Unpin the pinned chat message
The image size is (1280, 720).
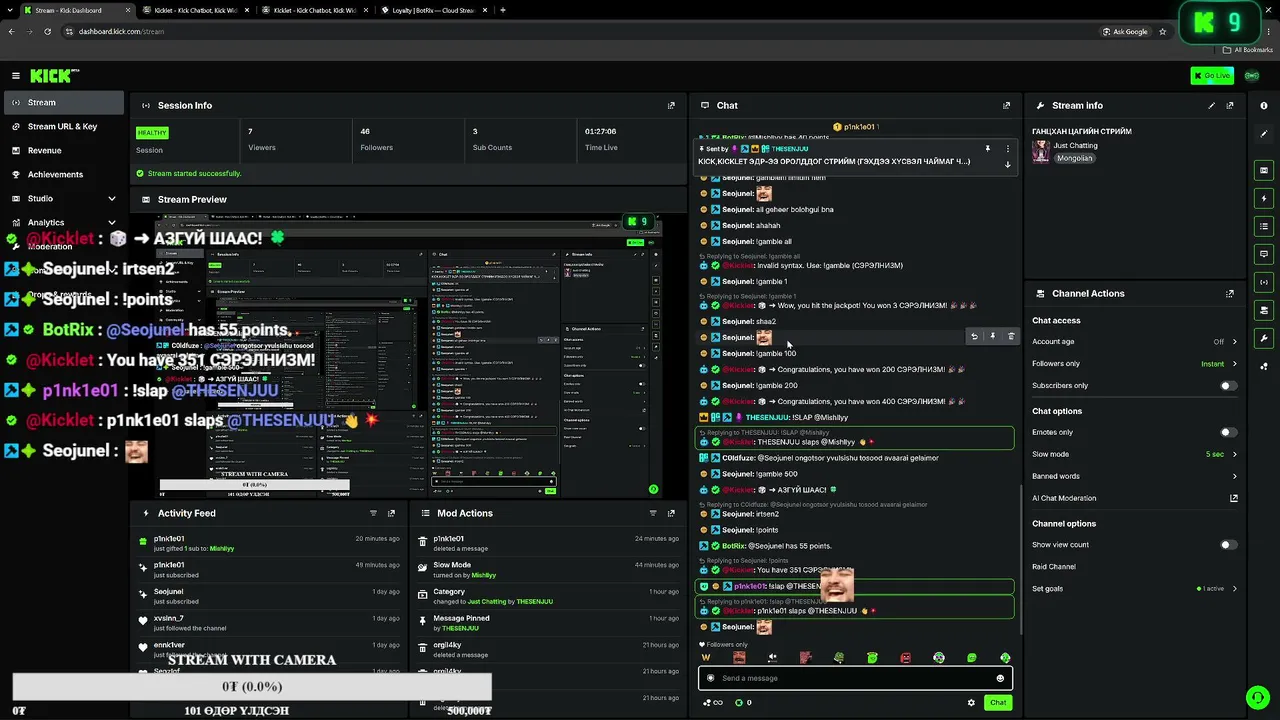pyautogui.click(x=988, y=149)
